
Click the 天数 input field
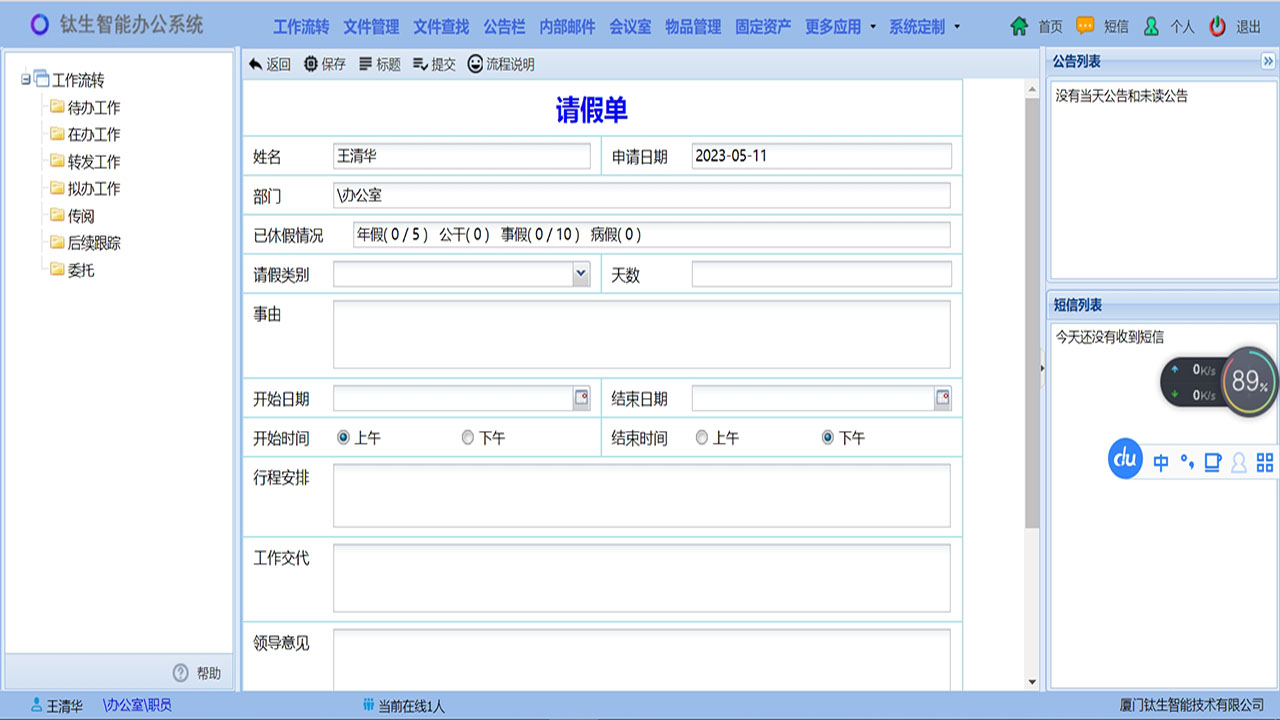pyautogui.click(x=822, y=274)
